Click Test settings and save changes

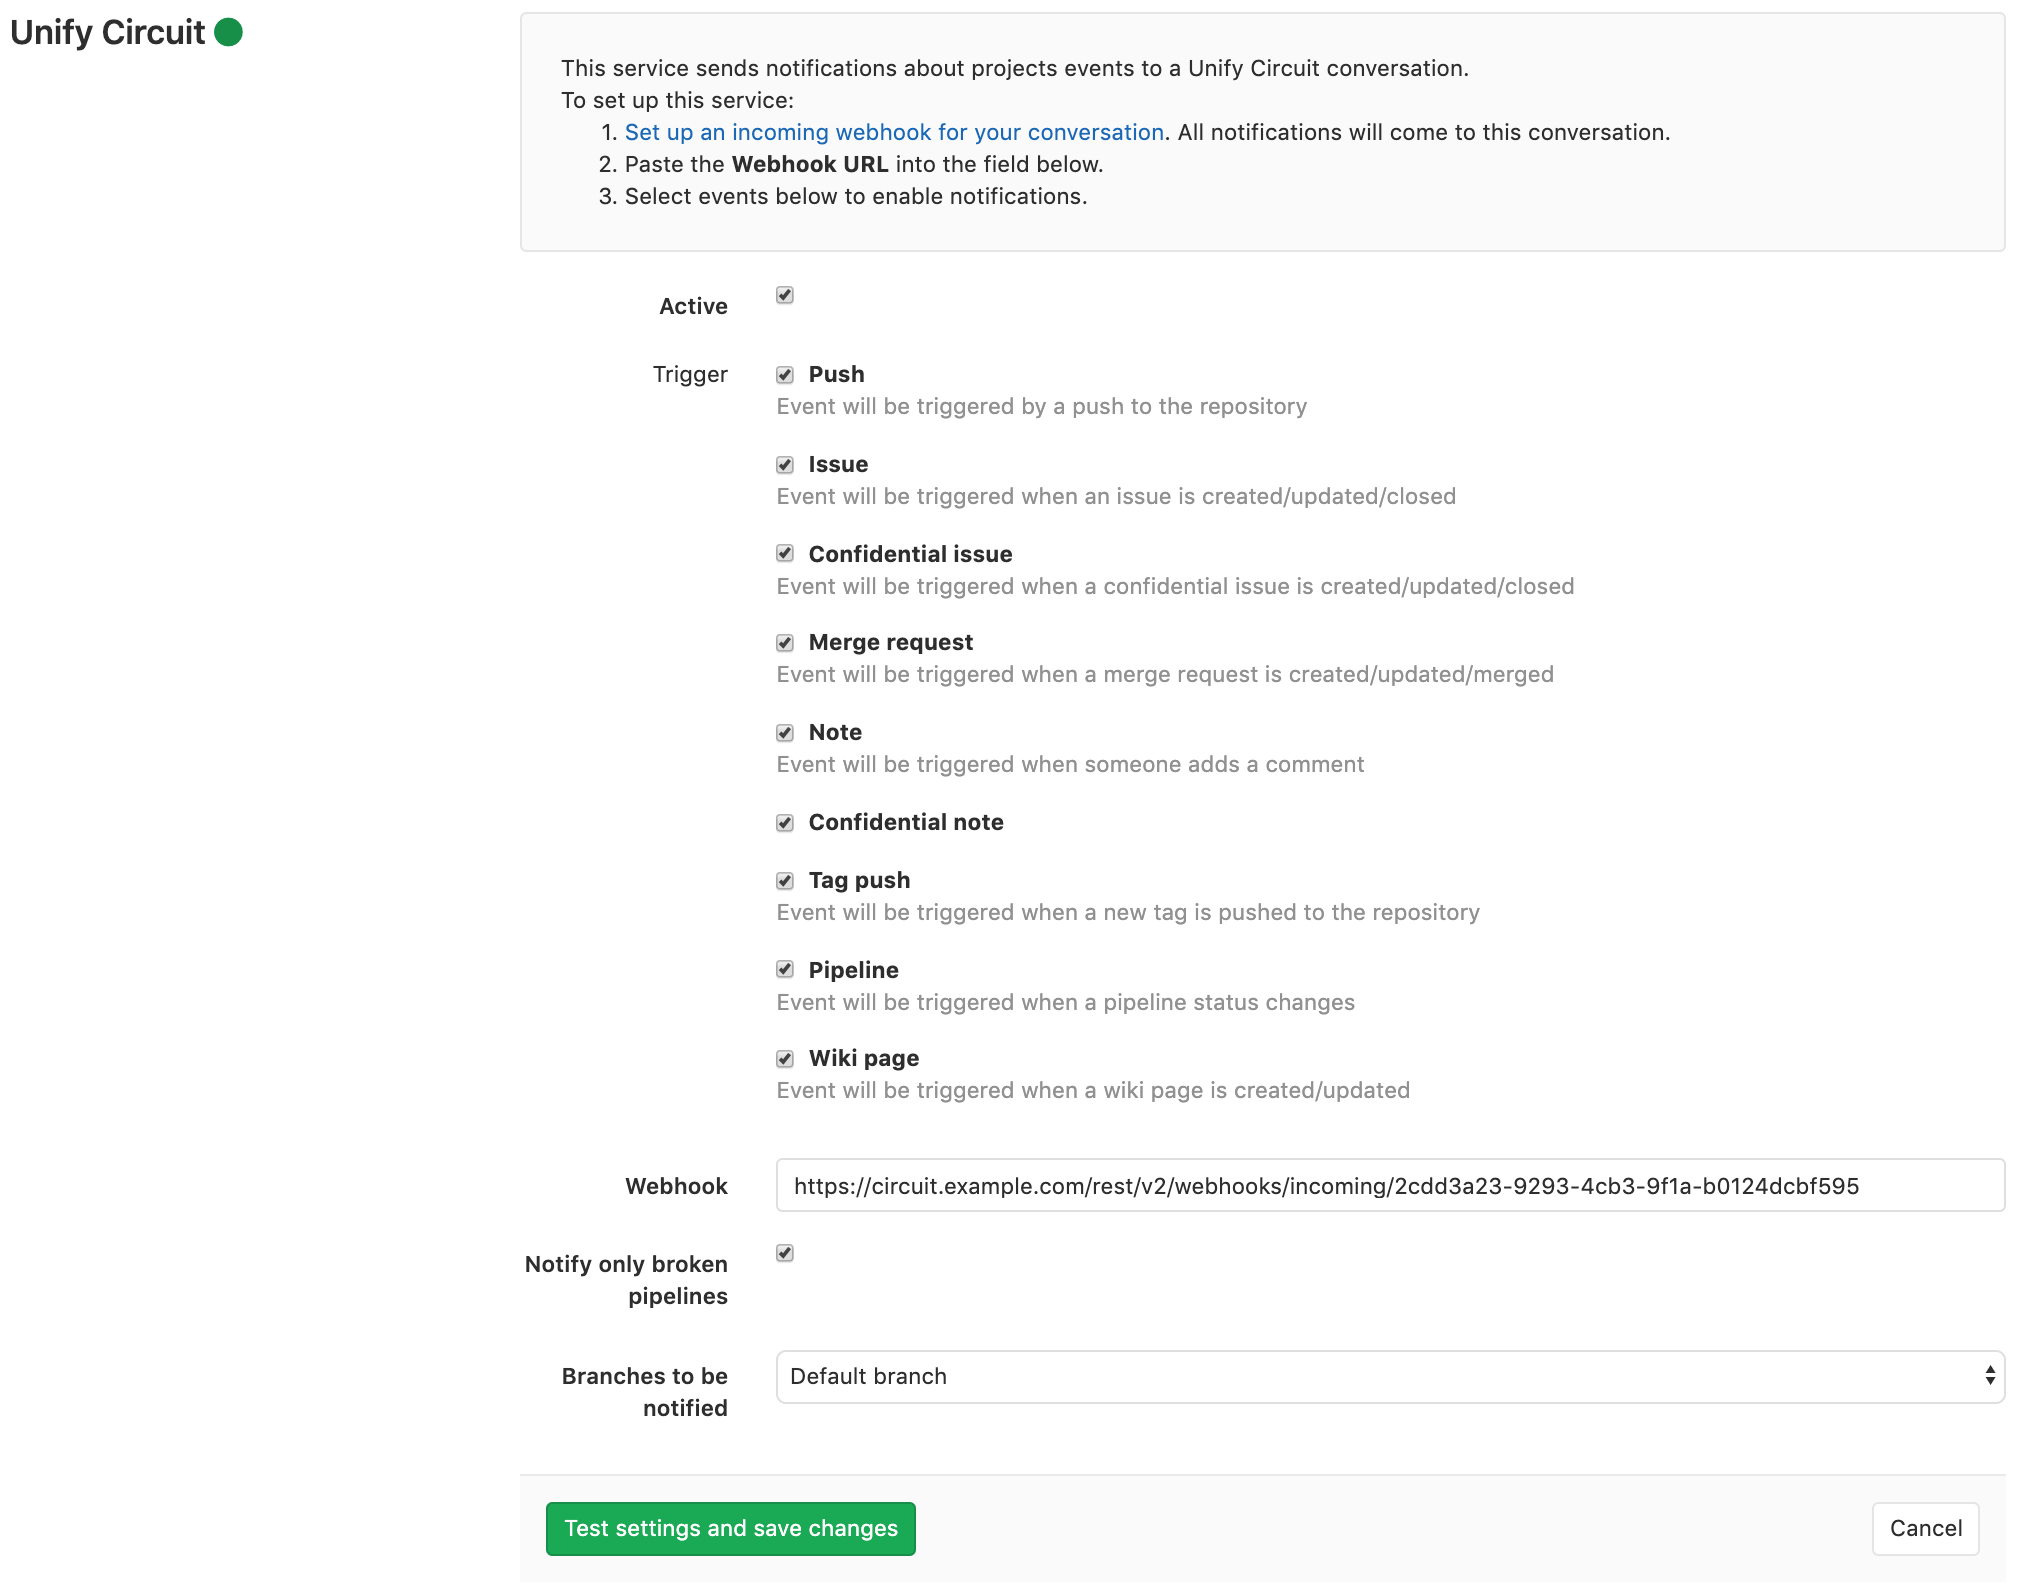(730, 1528)
